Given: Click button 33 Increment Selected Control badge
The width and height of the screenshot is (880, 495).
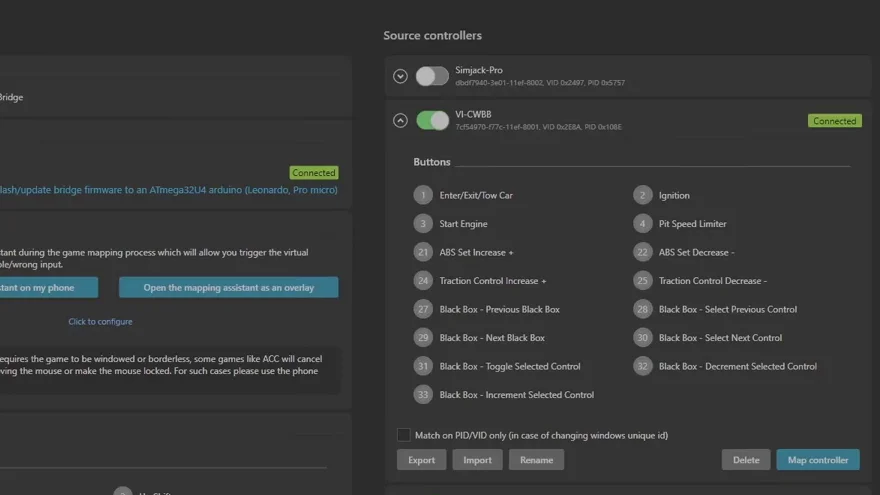Looking at the screenshot, I should [x=423, y=395].
